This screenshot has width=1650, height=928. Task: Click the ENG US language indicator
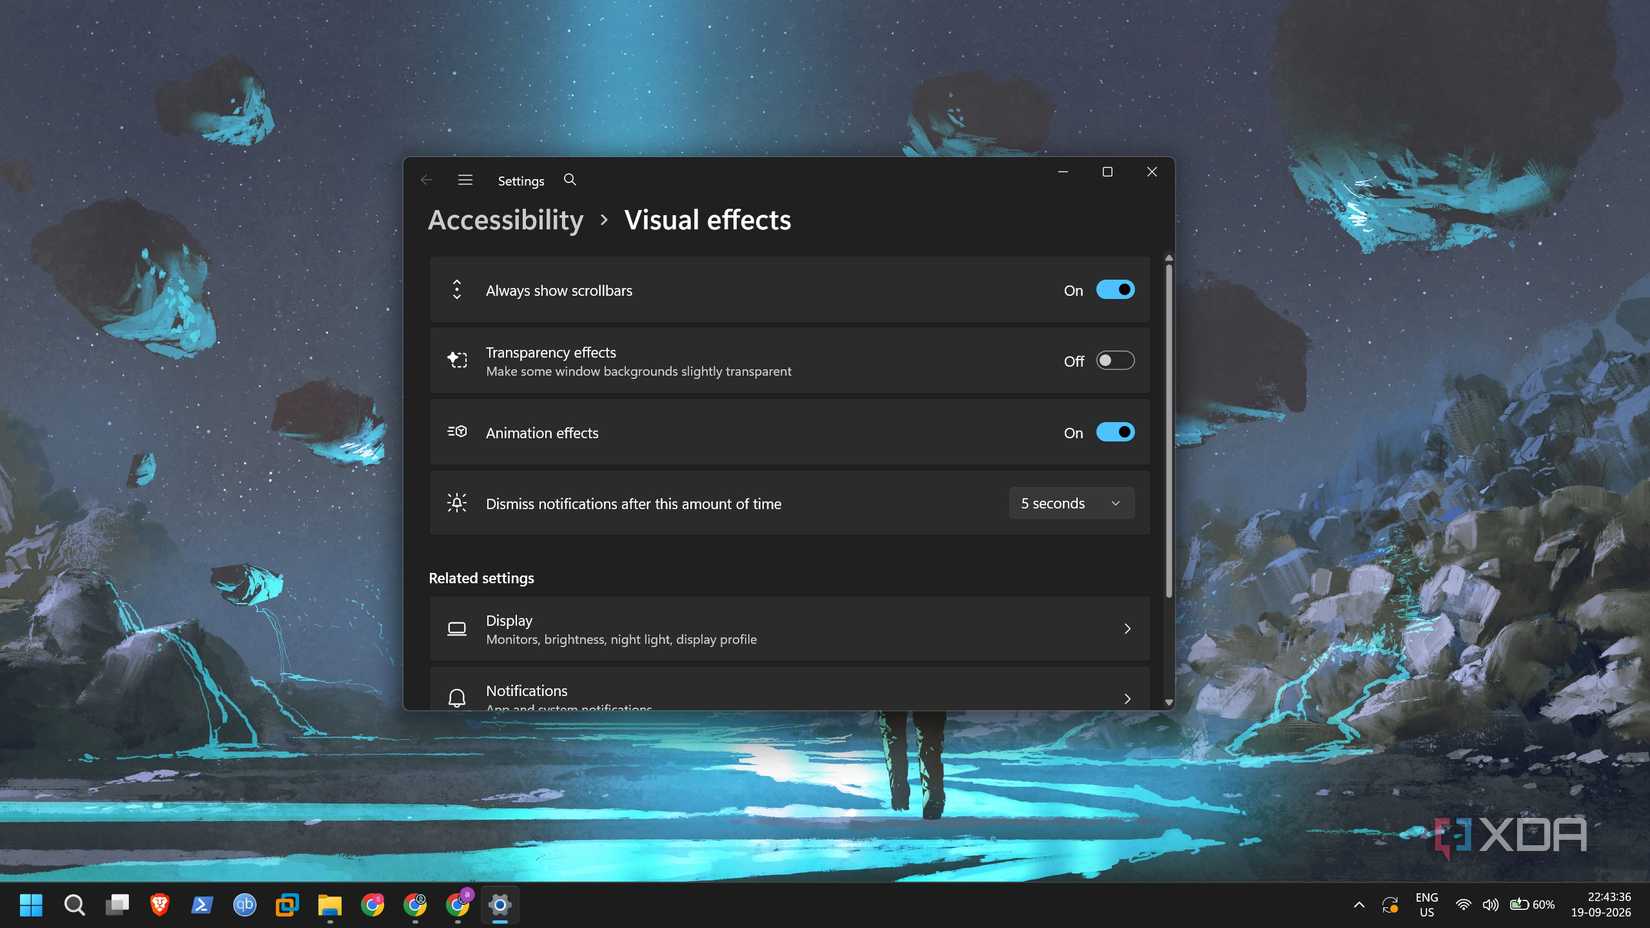[1427, 905]
